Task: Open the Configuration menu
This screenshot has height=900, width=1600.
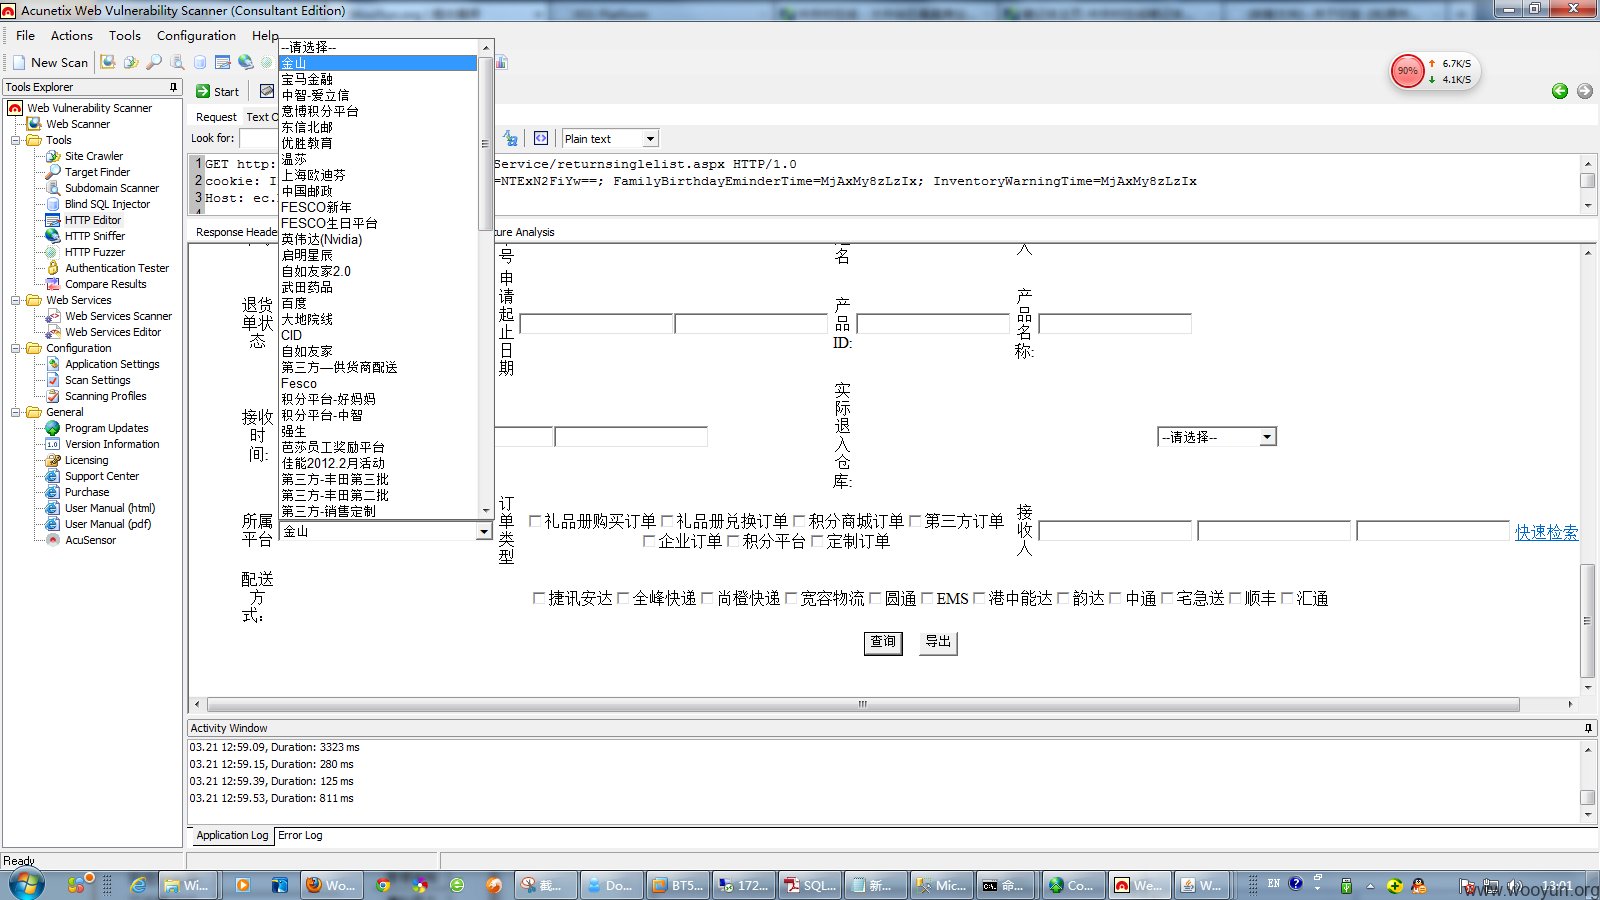Action: pyautogui.click(x=196, y=35)
